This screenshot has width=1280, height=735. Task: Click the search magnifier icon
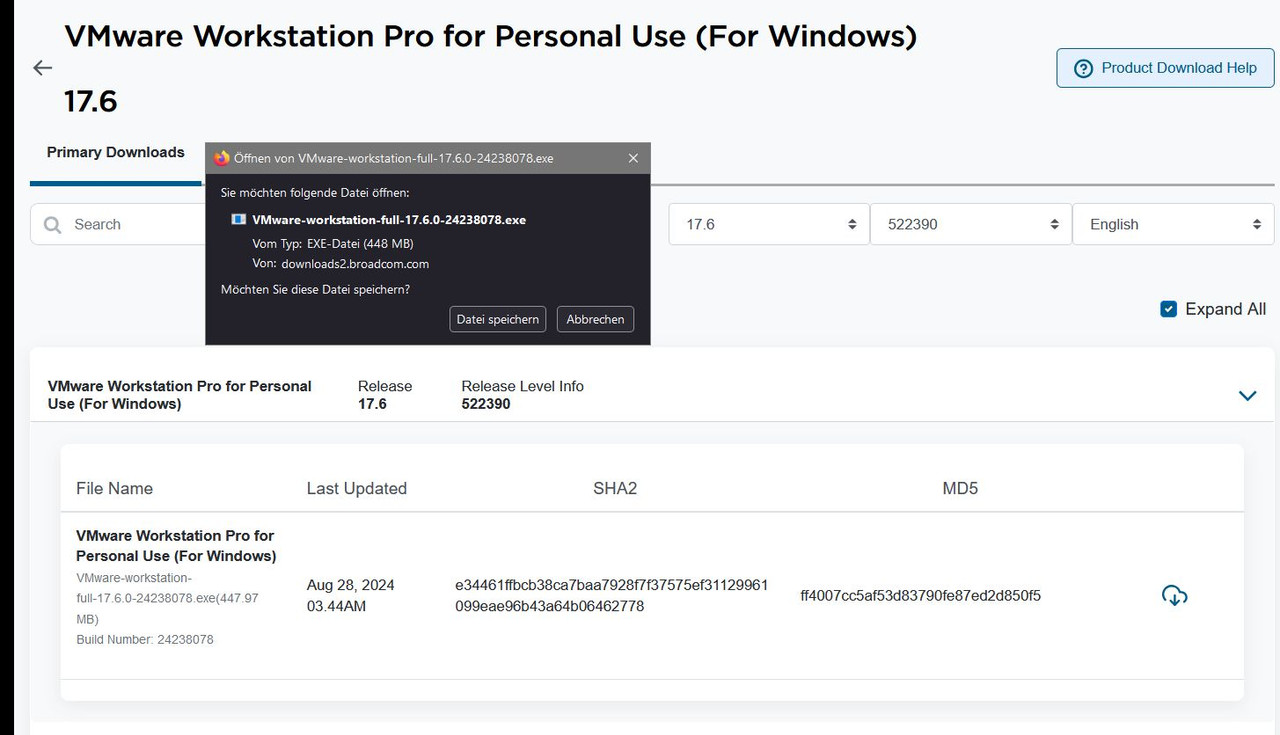tap(53, 225)
